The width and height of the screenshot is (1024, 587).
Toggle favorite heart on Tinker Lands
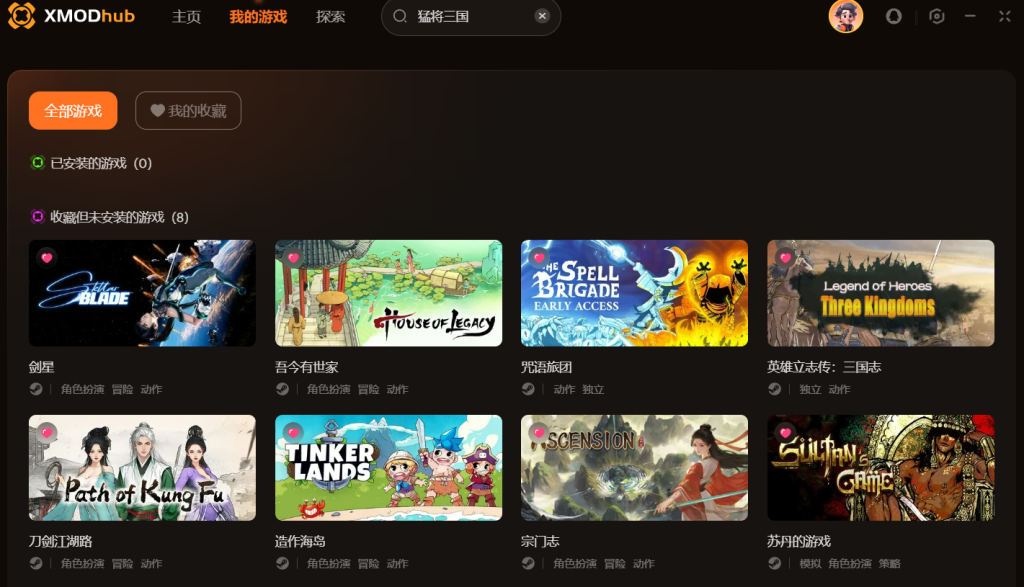pyautogui.click(x=293, y=432)
